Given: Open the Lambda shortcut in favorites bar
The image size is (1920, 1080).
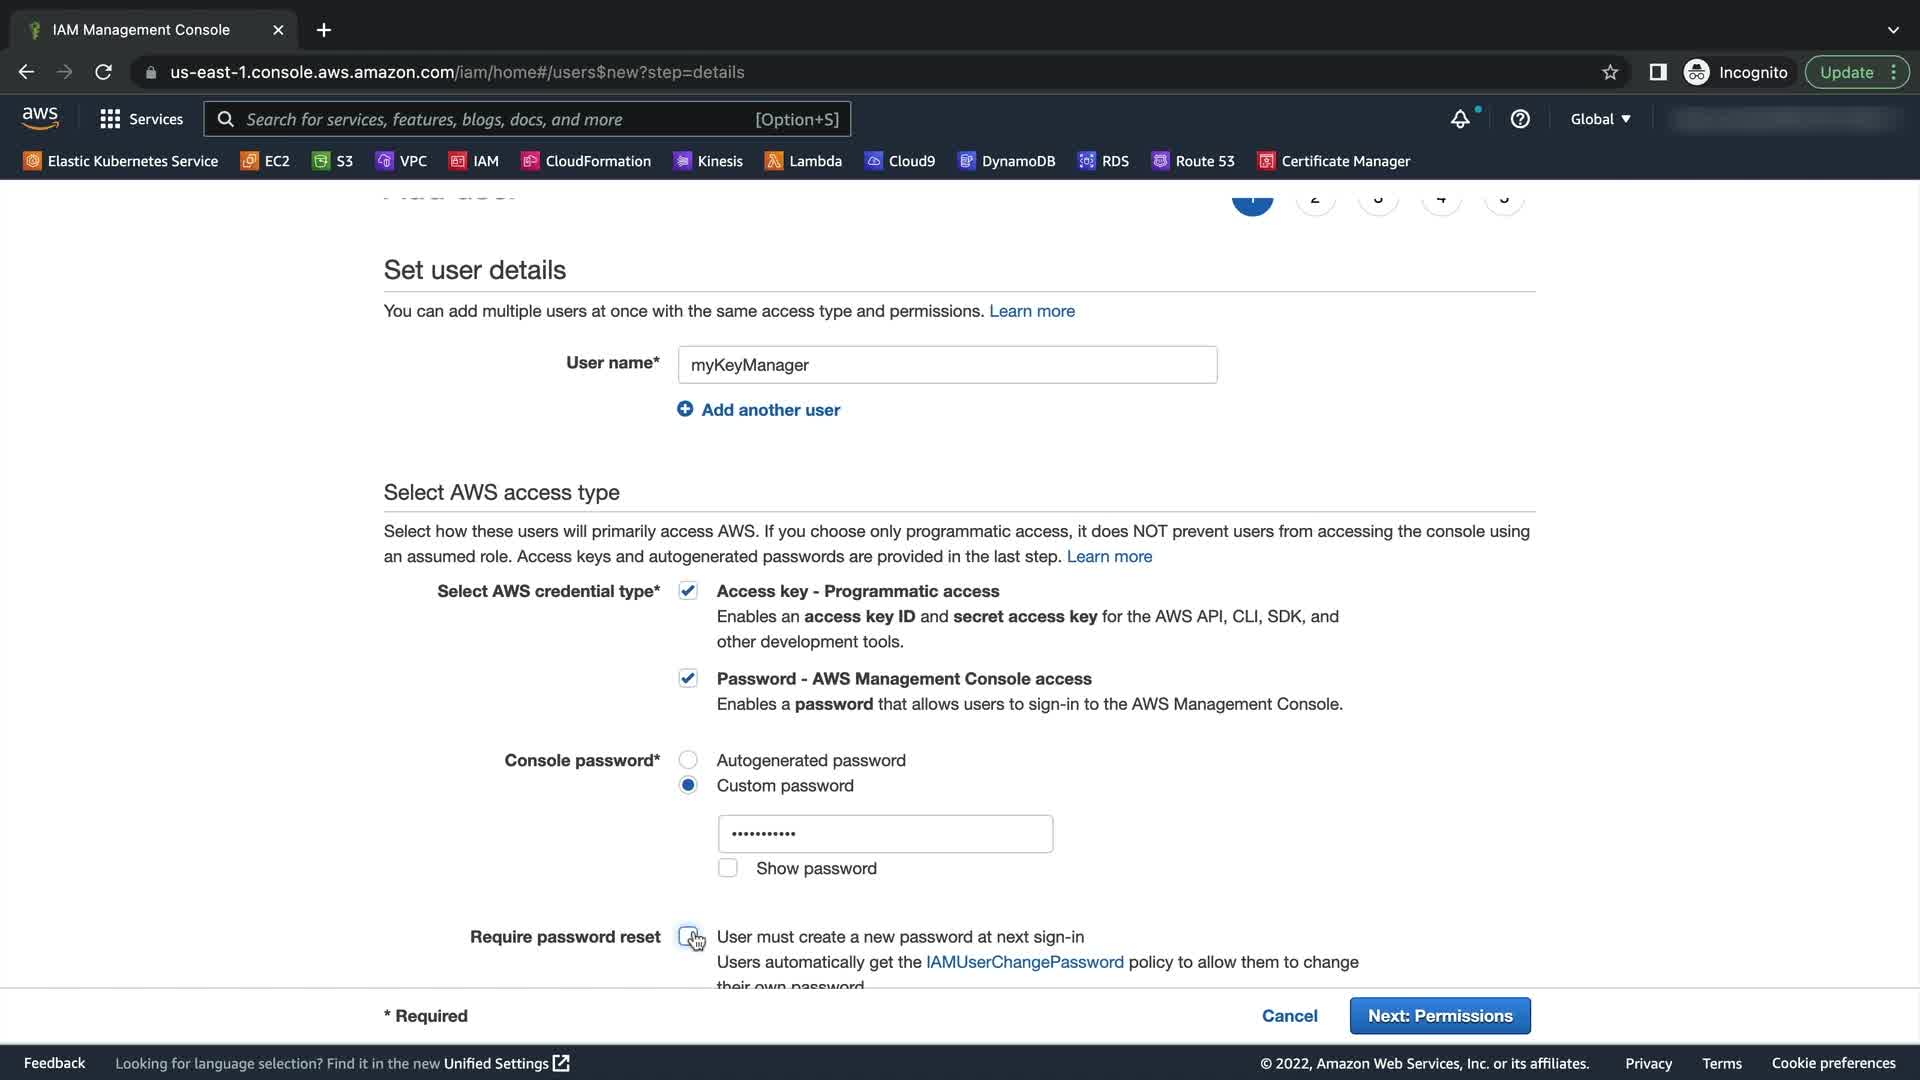Looking at the screenshot, I should pos(803,161).
